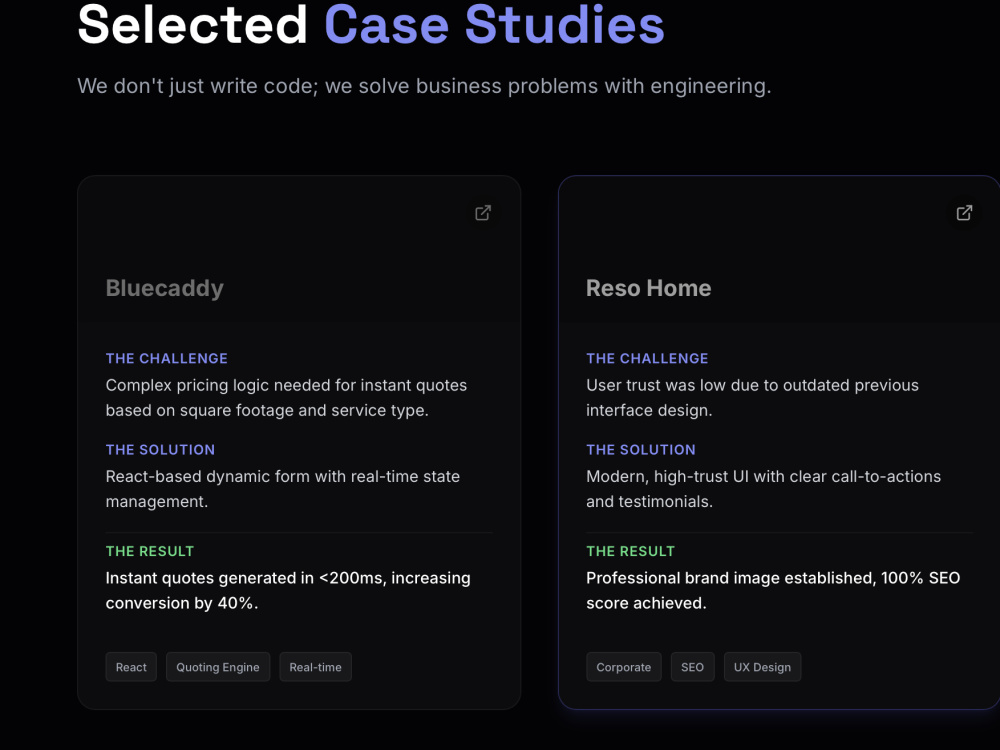Screen dimensions: 1000x750
Task: Select the UX Design tag
Action: [x=762, y=667]
